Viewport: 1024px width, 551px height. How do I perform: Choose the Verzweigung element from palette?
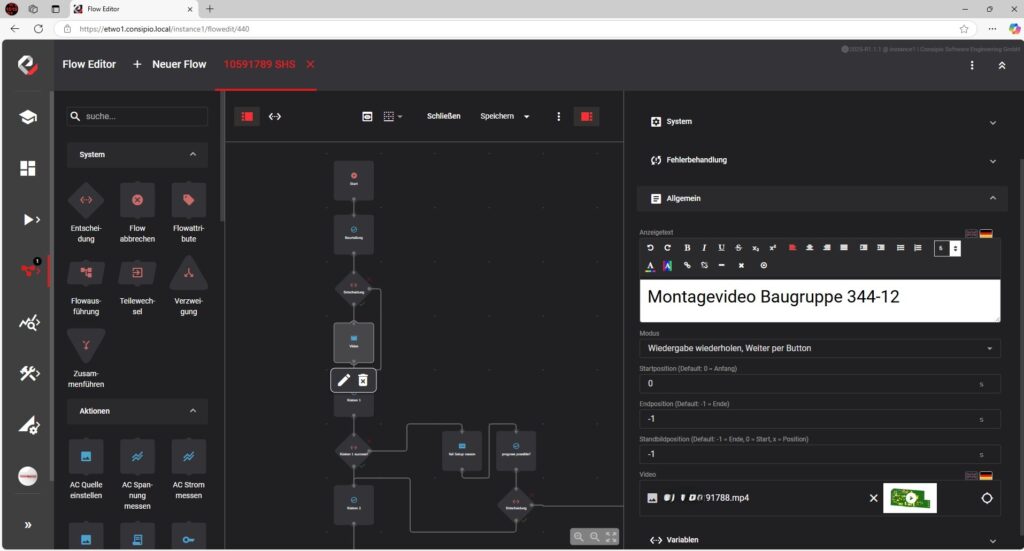[x=188, y=272]
